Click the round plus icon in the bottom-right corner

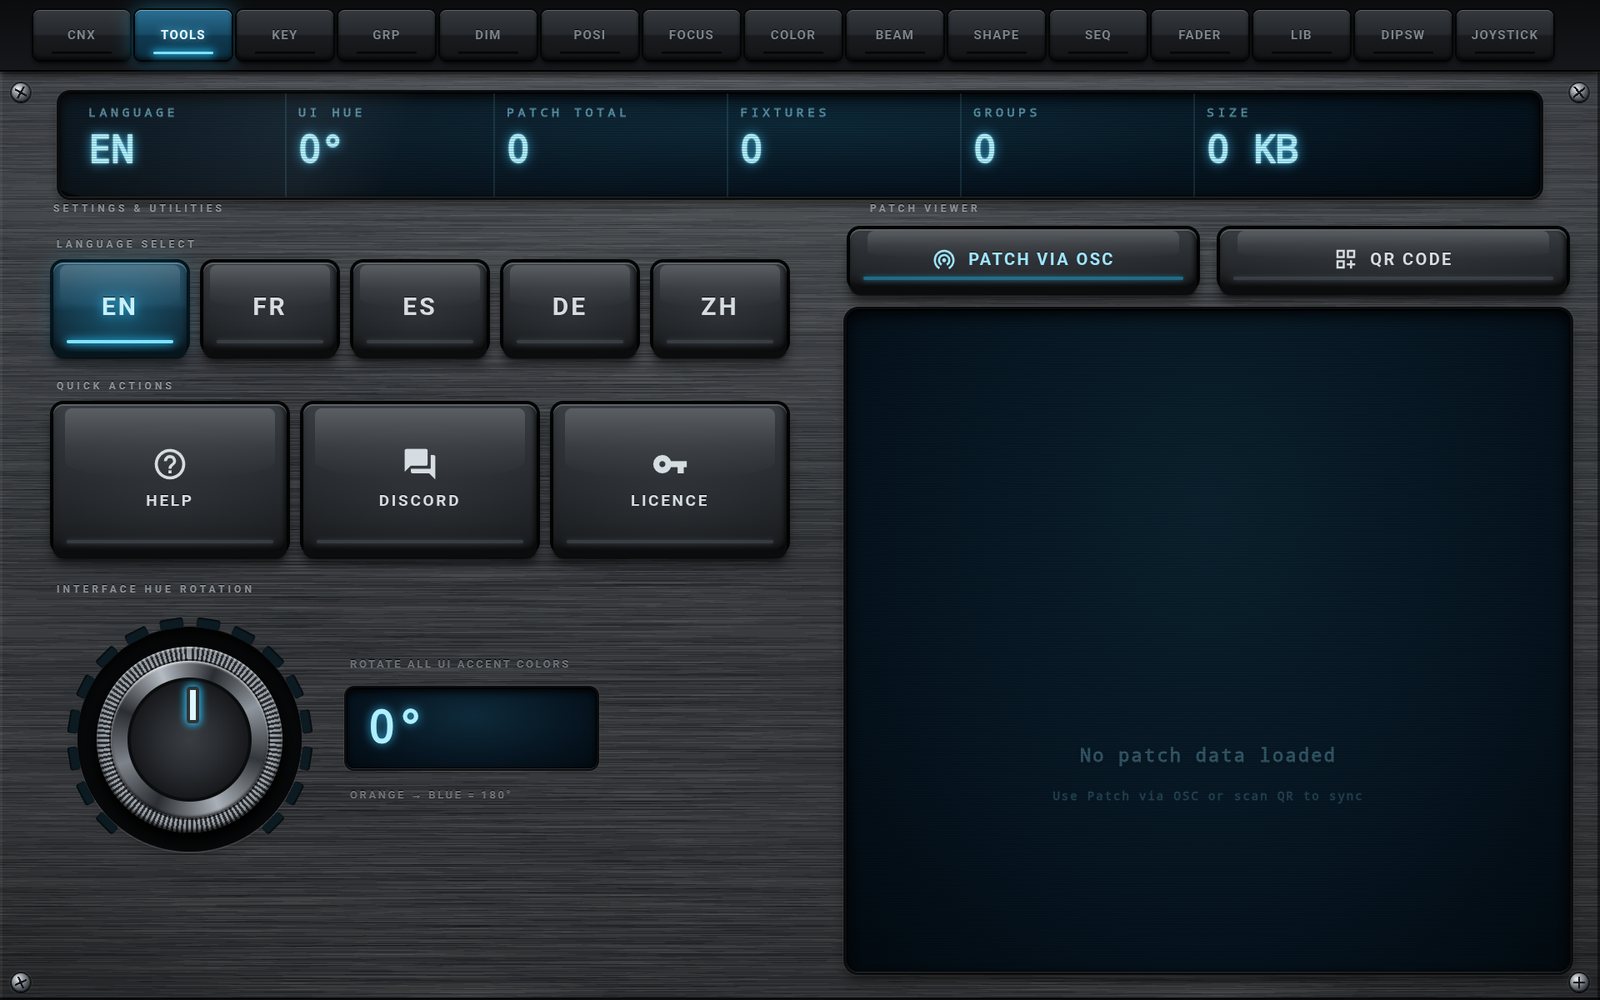coord(1579,982)
